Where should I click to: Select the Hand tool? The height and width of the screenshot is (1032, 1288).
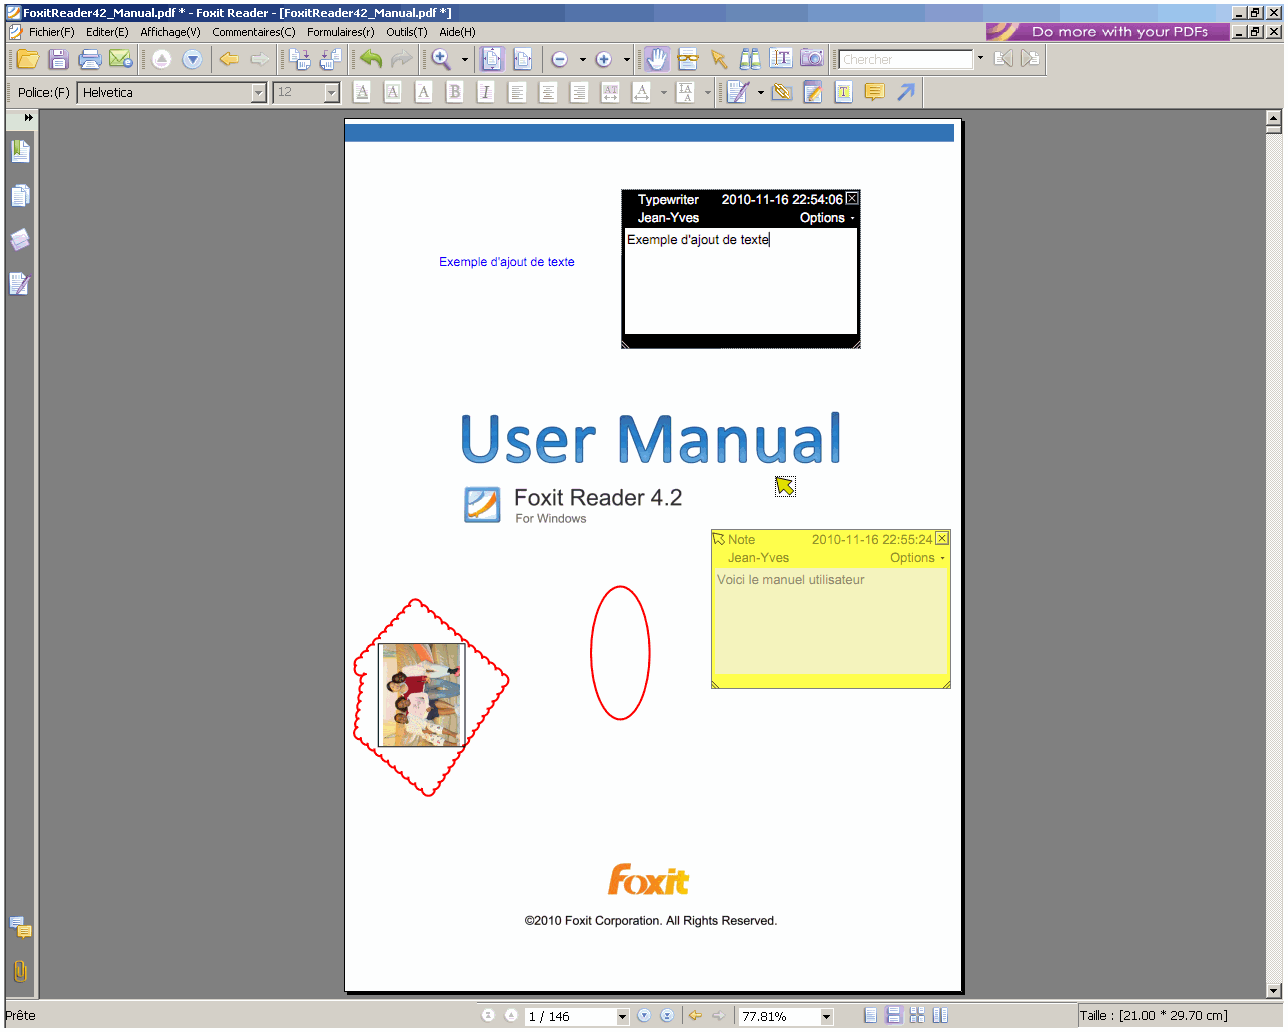pos(656,59)
